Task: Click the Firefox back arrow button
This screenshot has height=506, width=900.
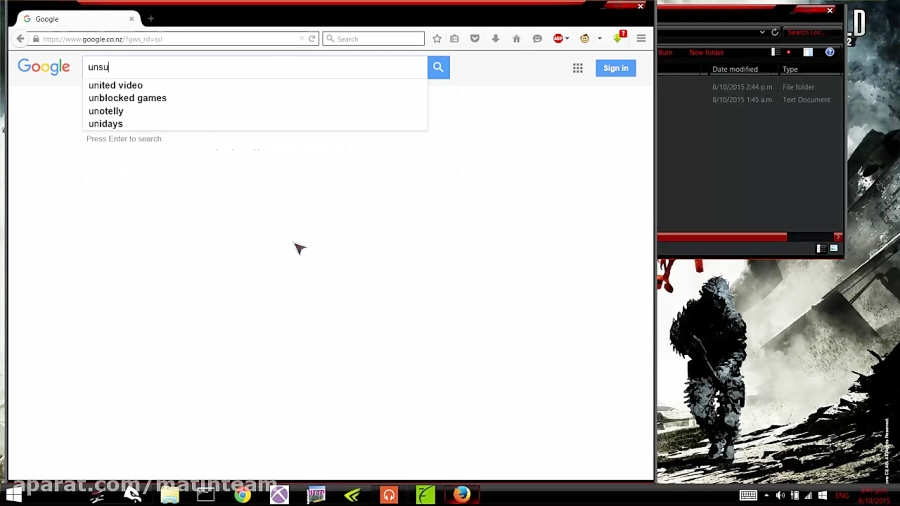Action: 20,38
